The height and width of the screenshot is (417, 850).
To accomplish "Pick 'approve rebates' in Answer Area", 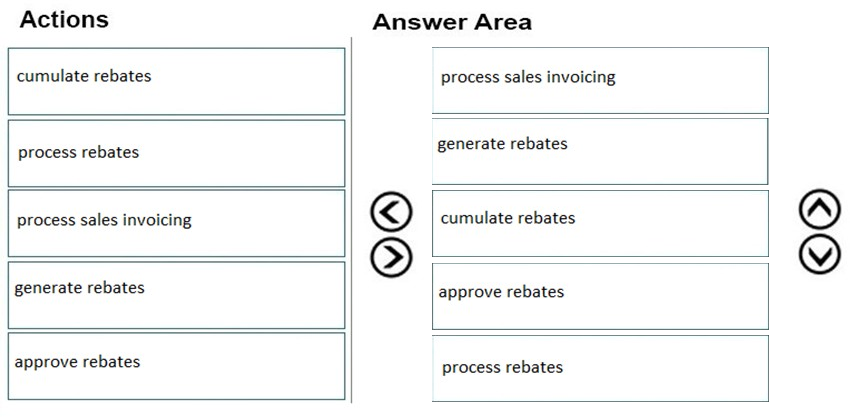I will [x=600, y=296].
